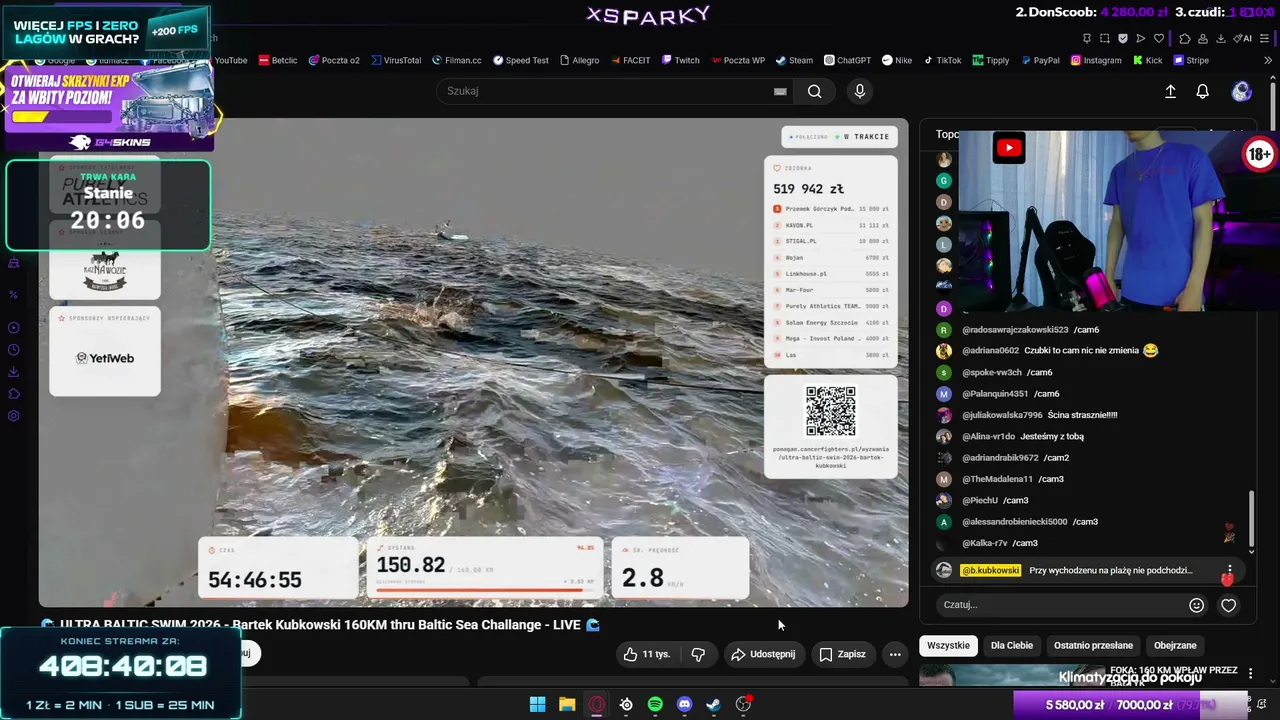
Task: Toggle the ad blocker shield icon
Action: [1123, 38]
